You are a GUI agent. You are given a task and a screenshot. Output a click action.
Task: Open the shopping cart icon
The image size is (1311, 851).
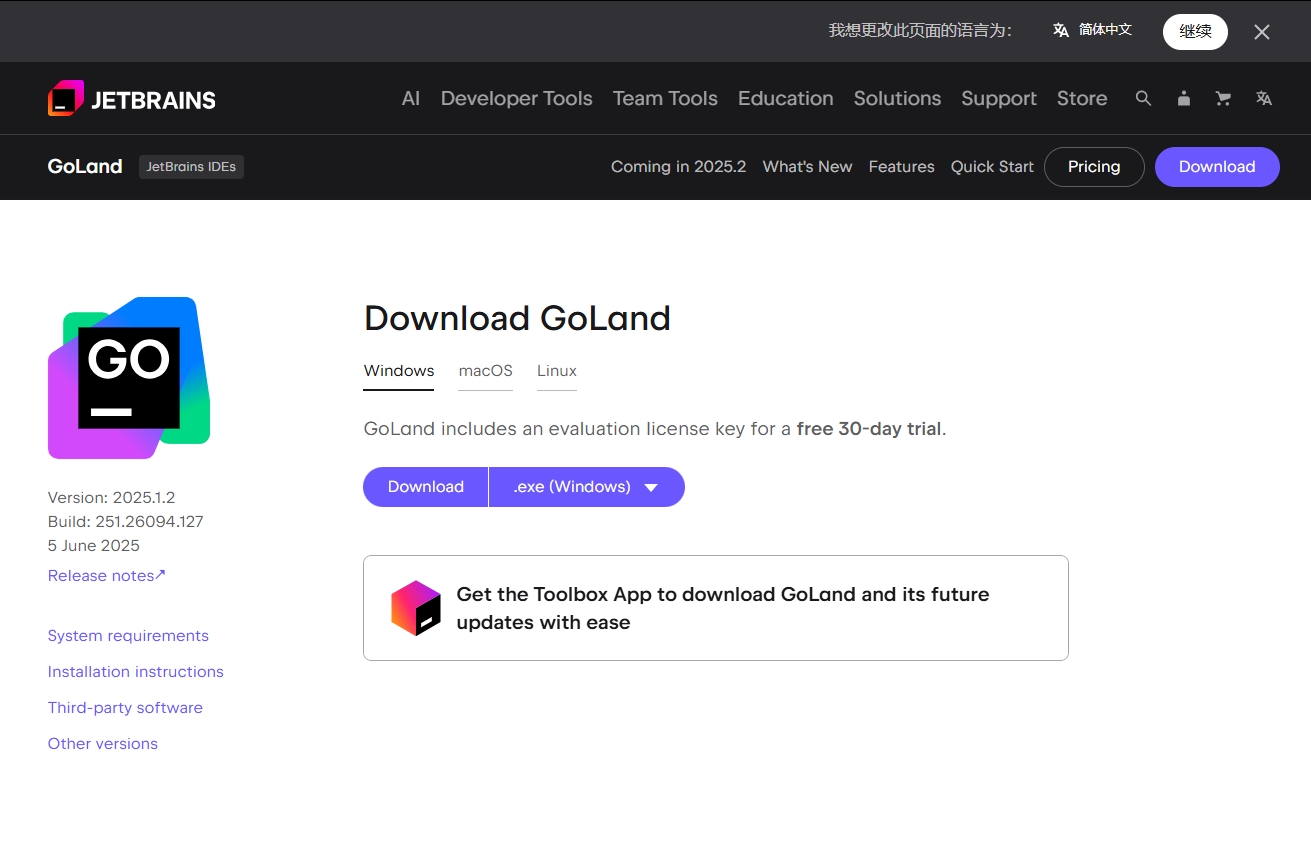click(x=1223, y=98)
